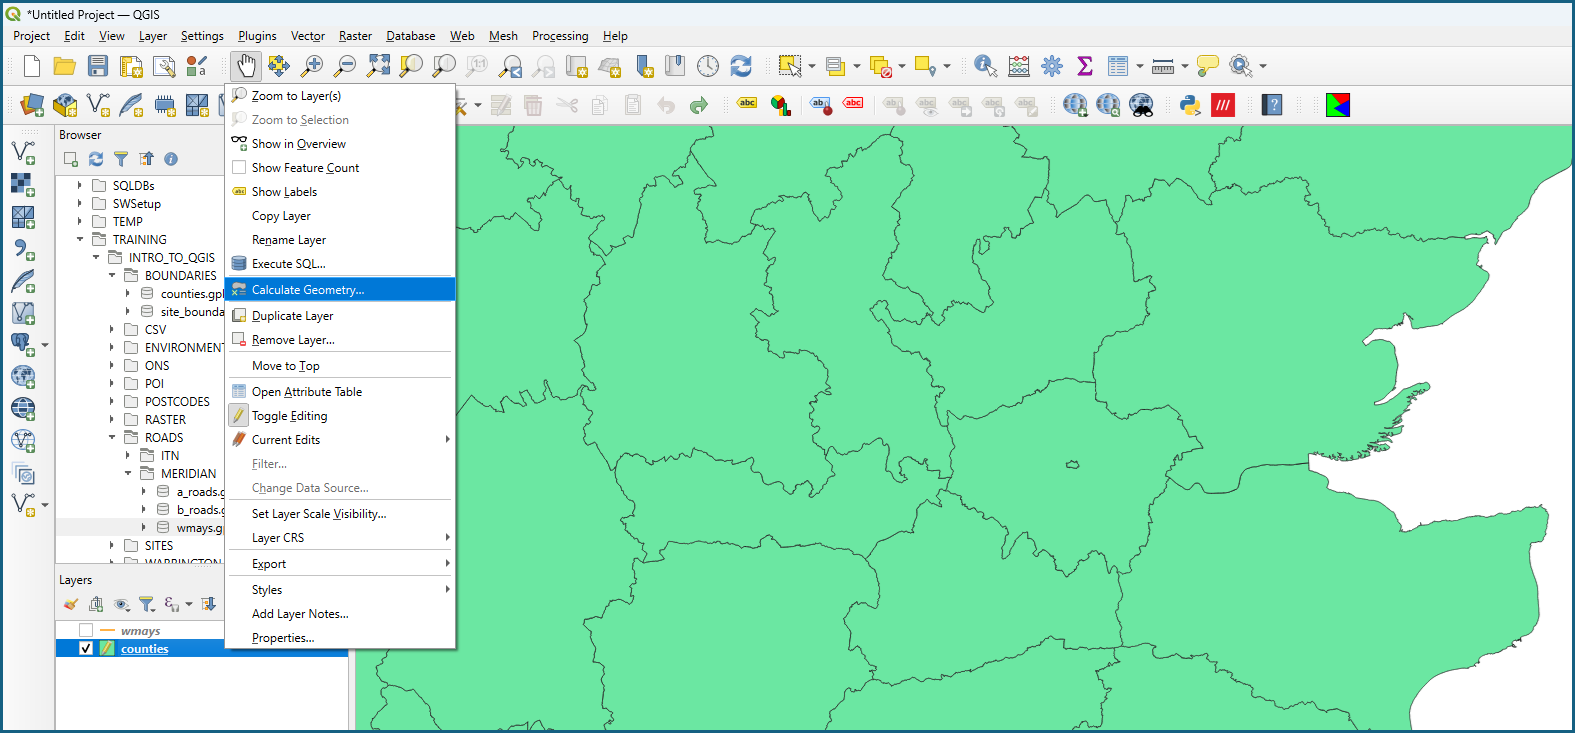Open the Plugins menu
The image size is (1575, 733).
click(x=257, y=36)
